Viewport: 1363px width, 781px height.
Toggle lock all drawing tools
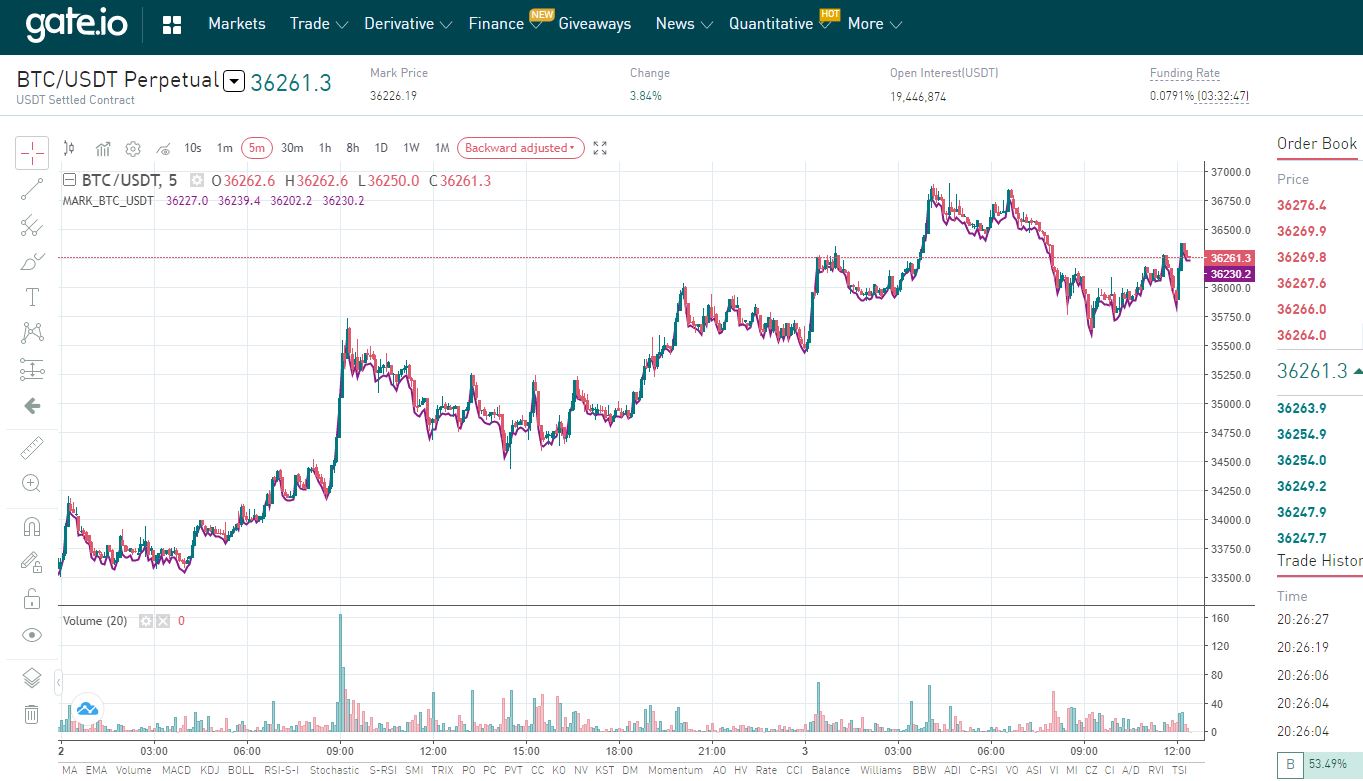pyautogui.click(x=32, y=599)
